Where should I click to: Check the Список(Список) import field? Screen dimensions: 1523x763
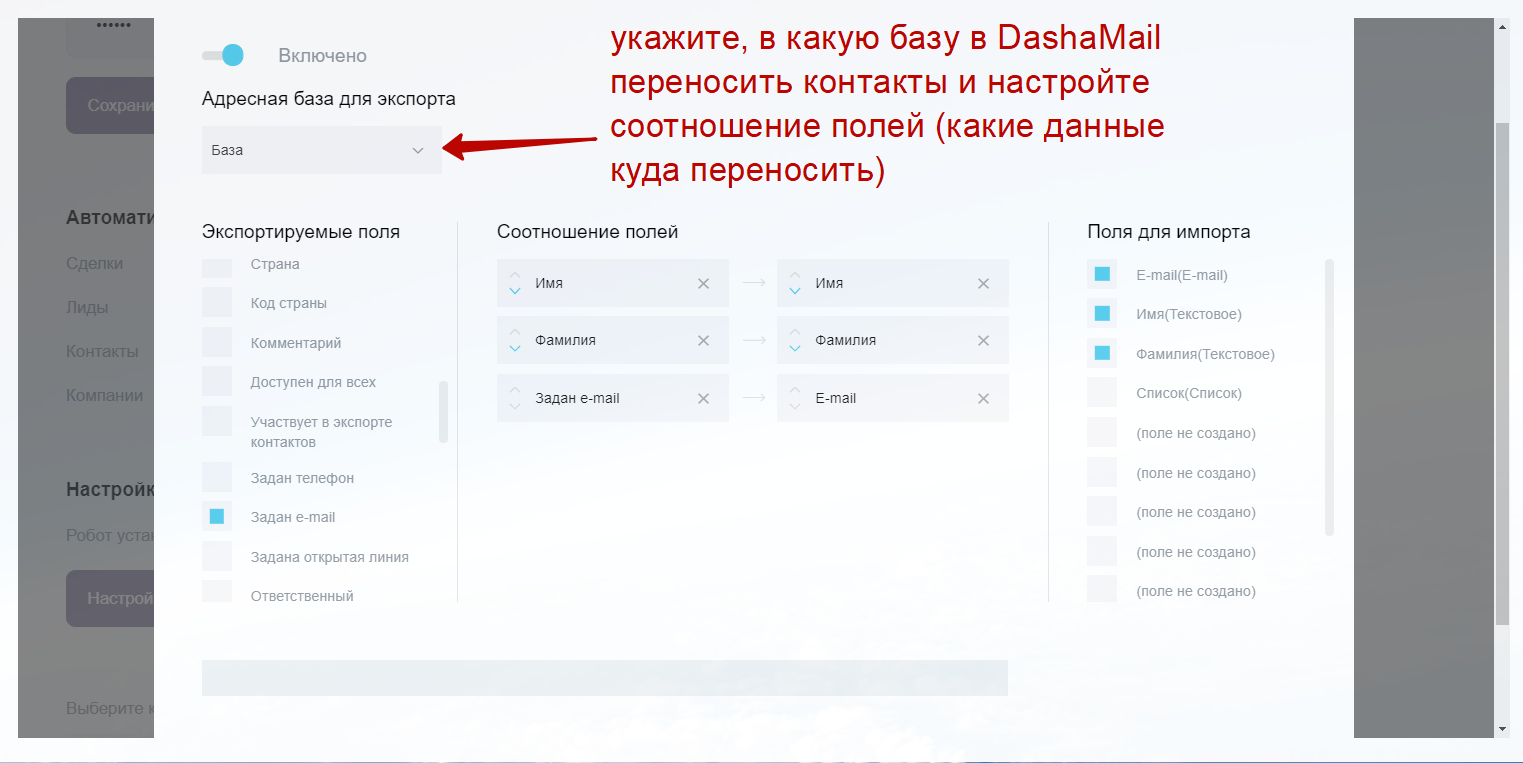[x=1102, y=393]
